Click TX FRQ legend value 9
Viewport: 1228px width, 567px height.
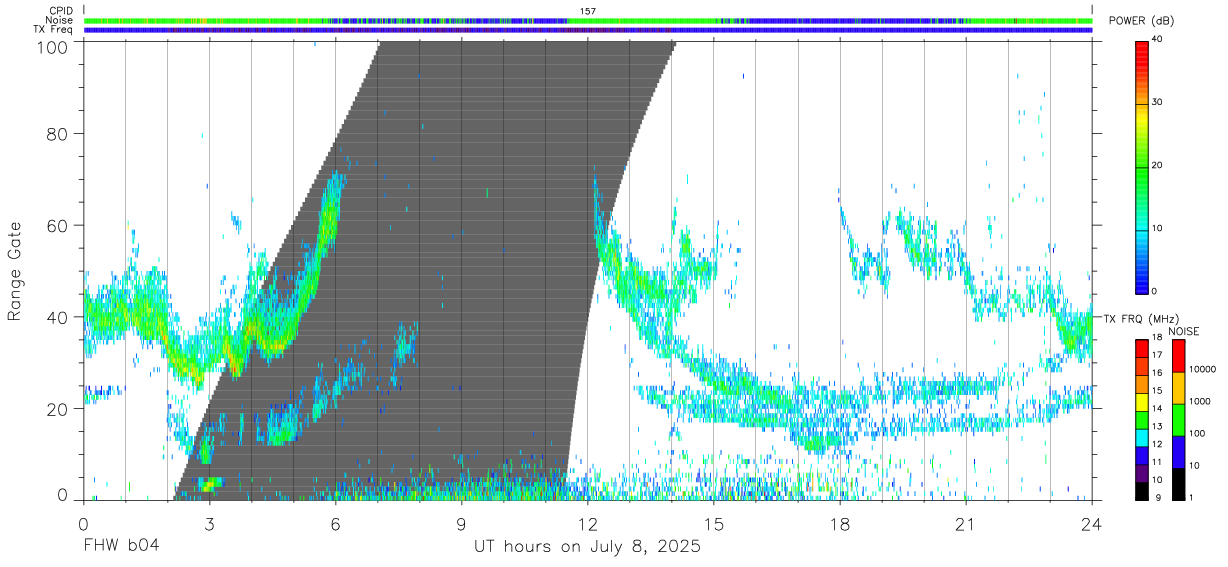(1158, 498)
